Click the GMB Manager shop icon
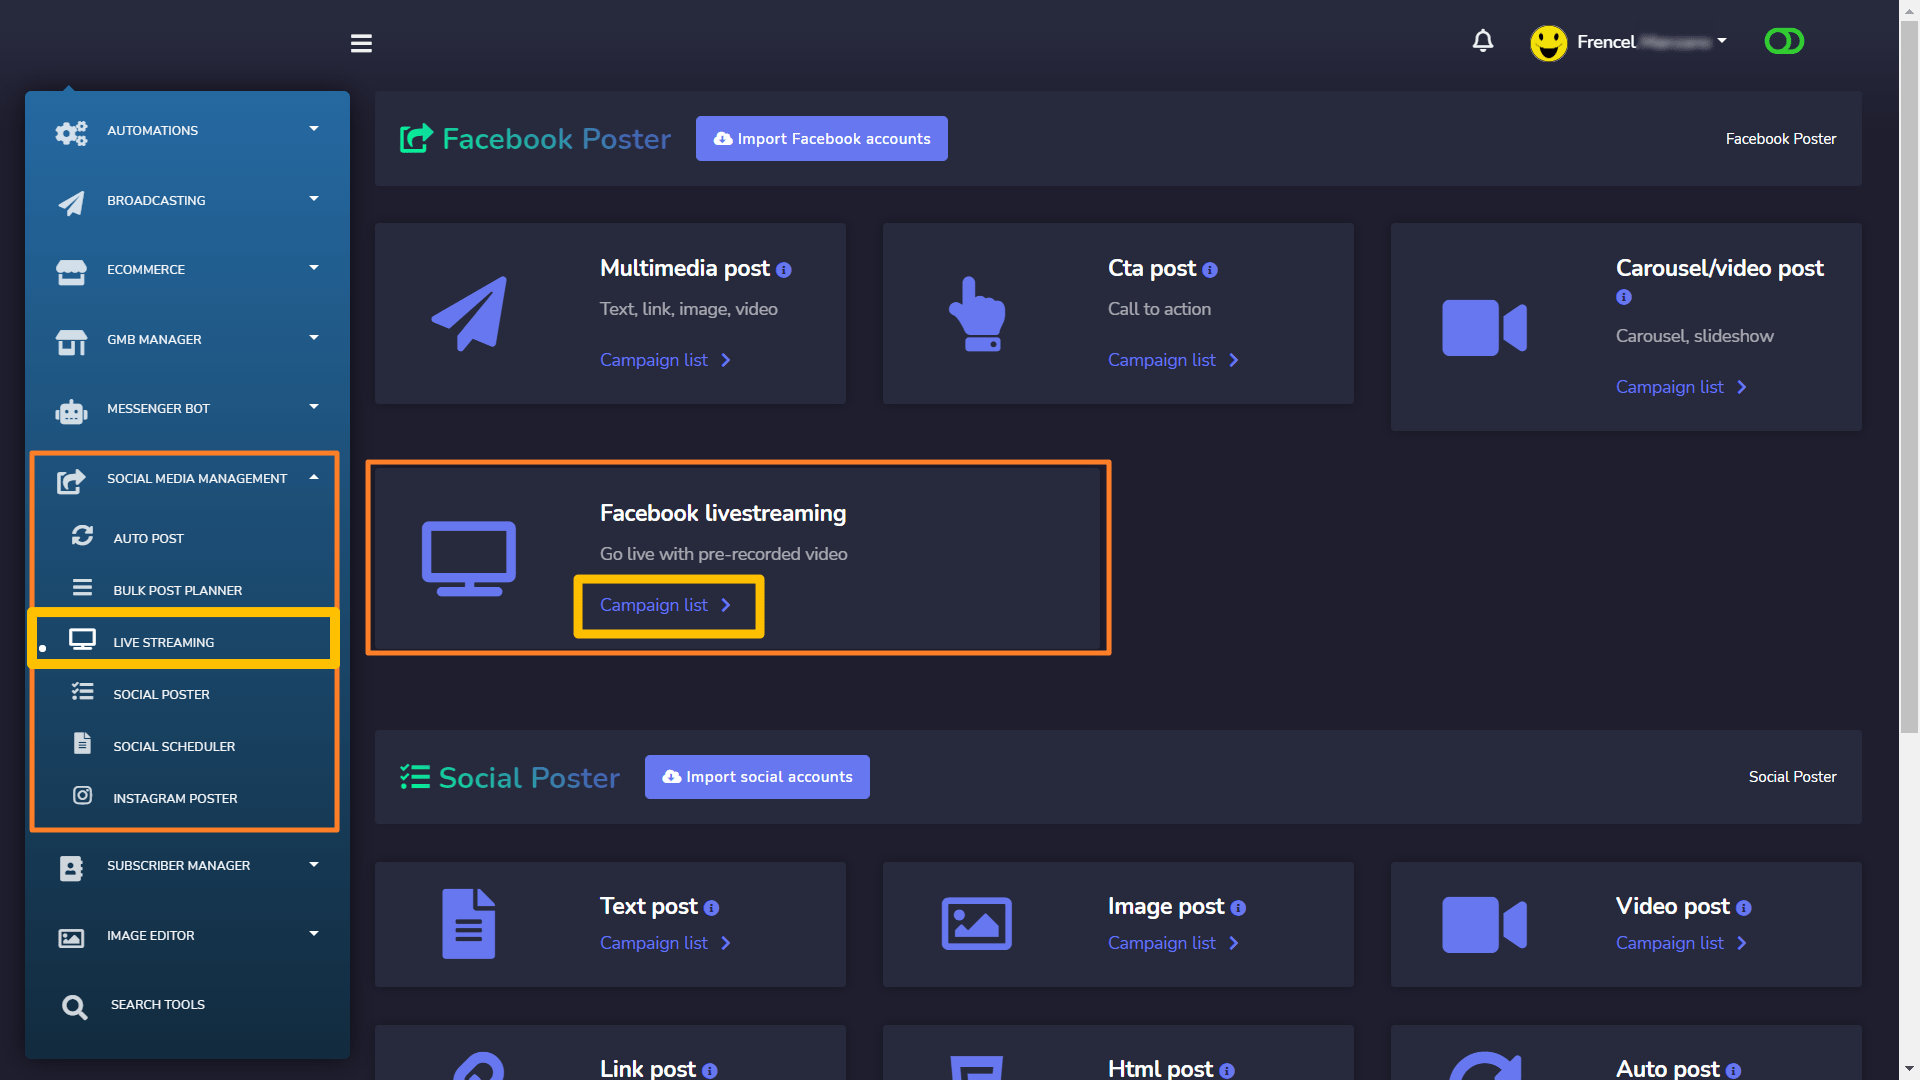Viewport: 1920px width, 1080px height. click(71, 341)
